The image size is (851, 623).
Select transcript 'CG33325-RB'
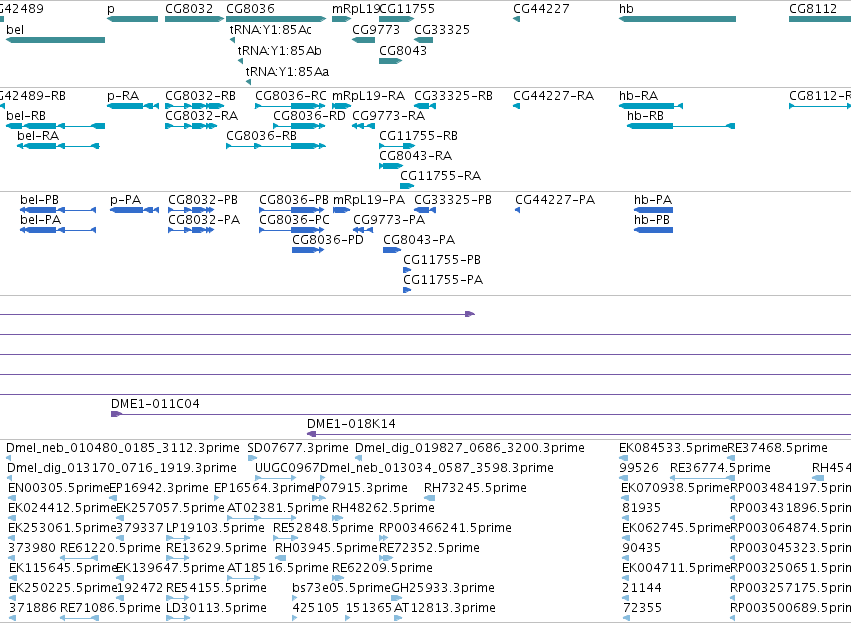click(453, 96)
